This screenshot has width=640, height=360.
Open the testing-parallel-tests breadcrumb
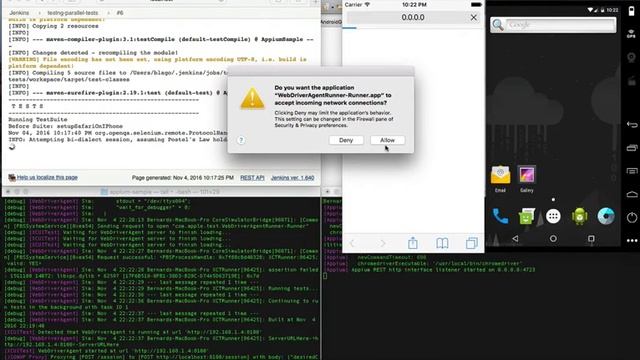point(73,13)
